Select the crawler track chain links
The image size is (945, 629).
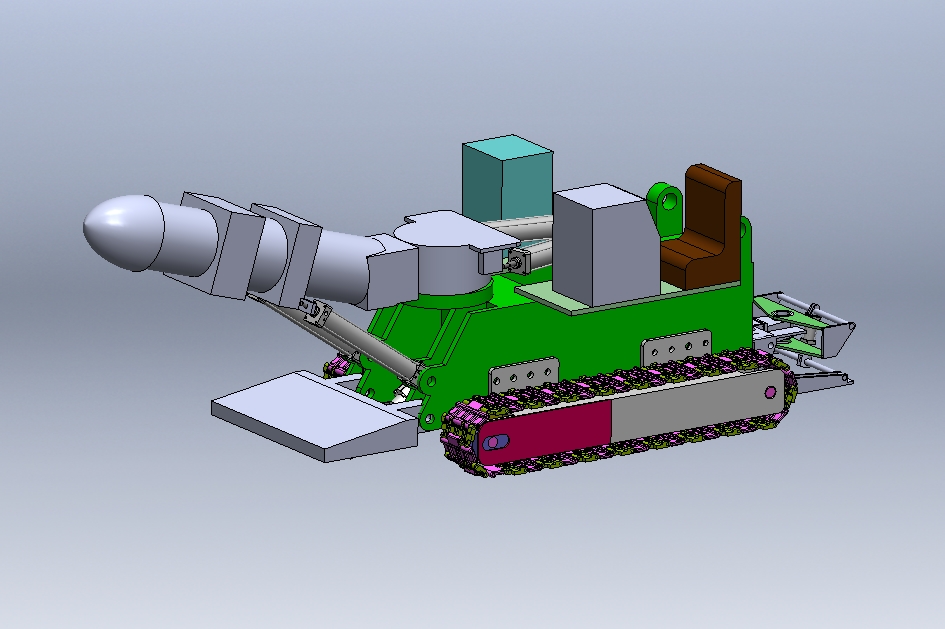(618, 413)
